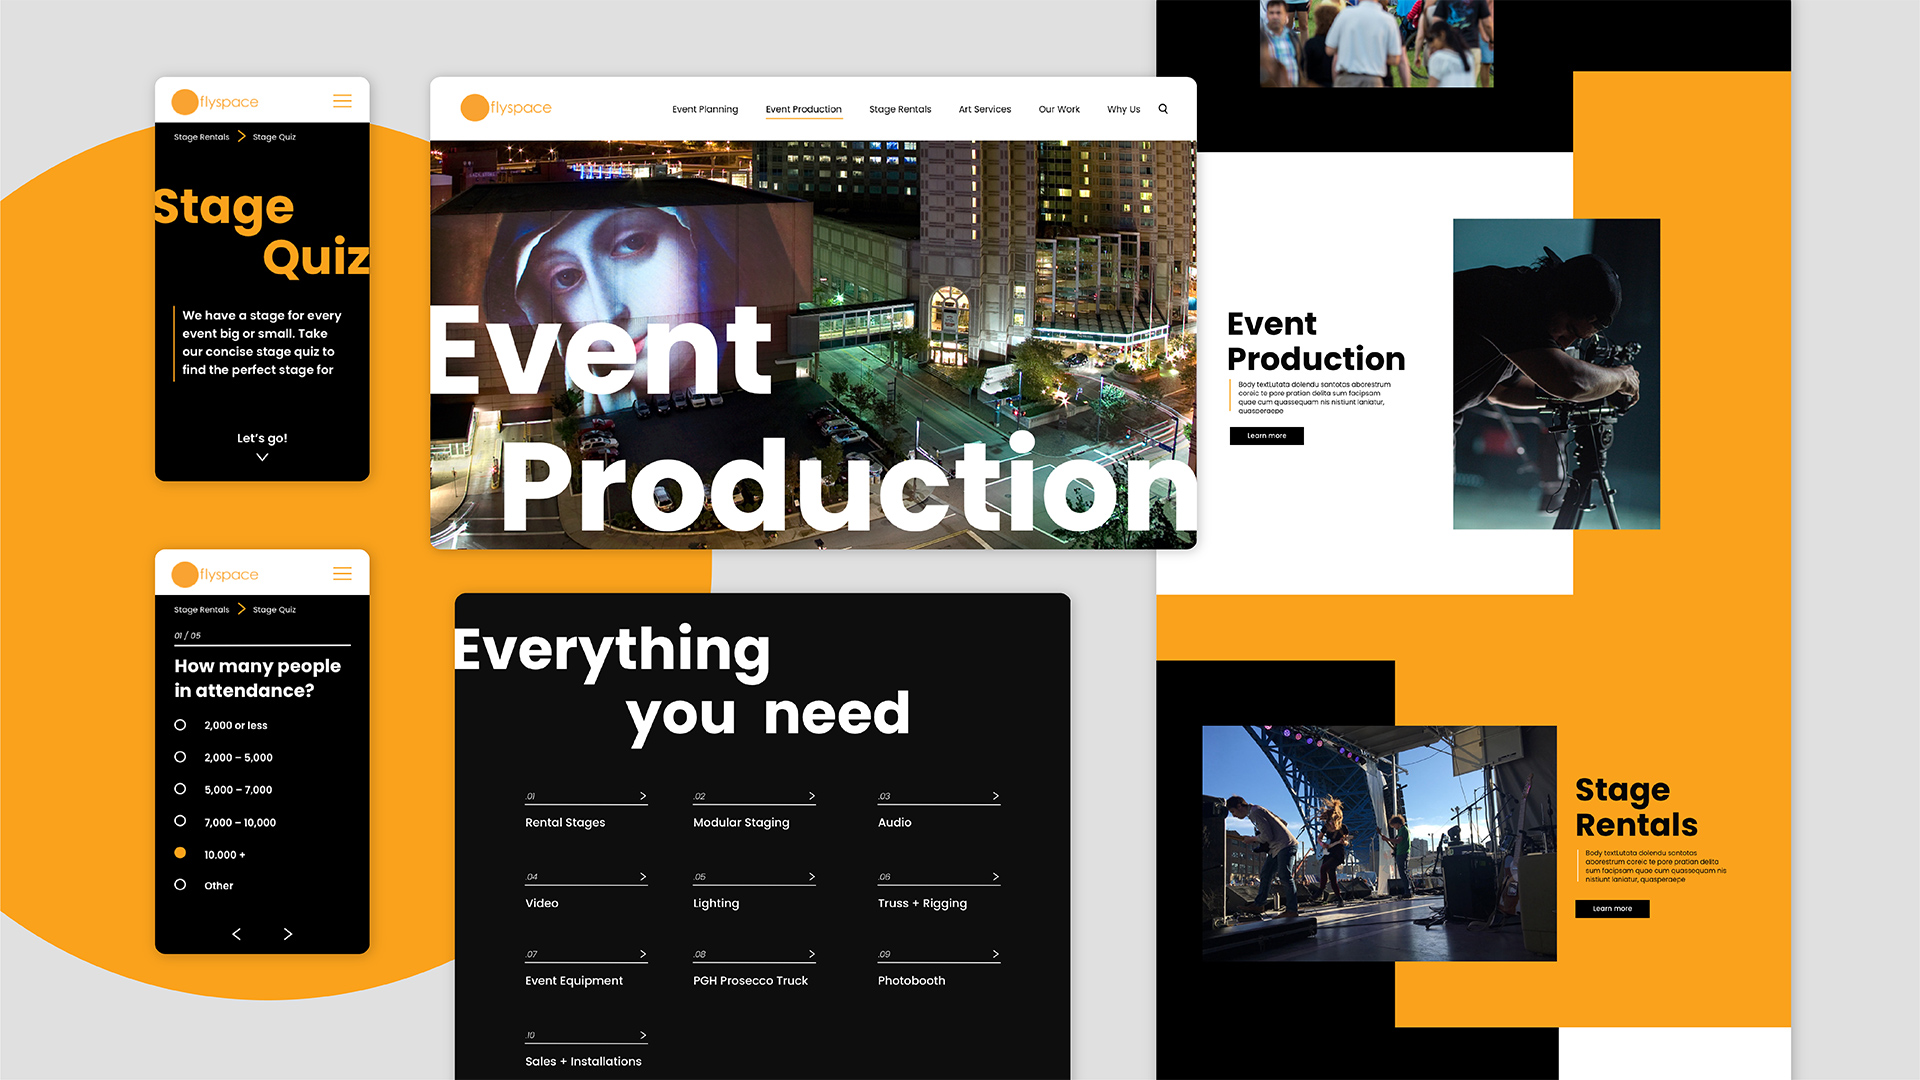Screen dimensions: 1920x1080
Task: Expand Event Equipment arrow (07)
Action: point(643,954)
